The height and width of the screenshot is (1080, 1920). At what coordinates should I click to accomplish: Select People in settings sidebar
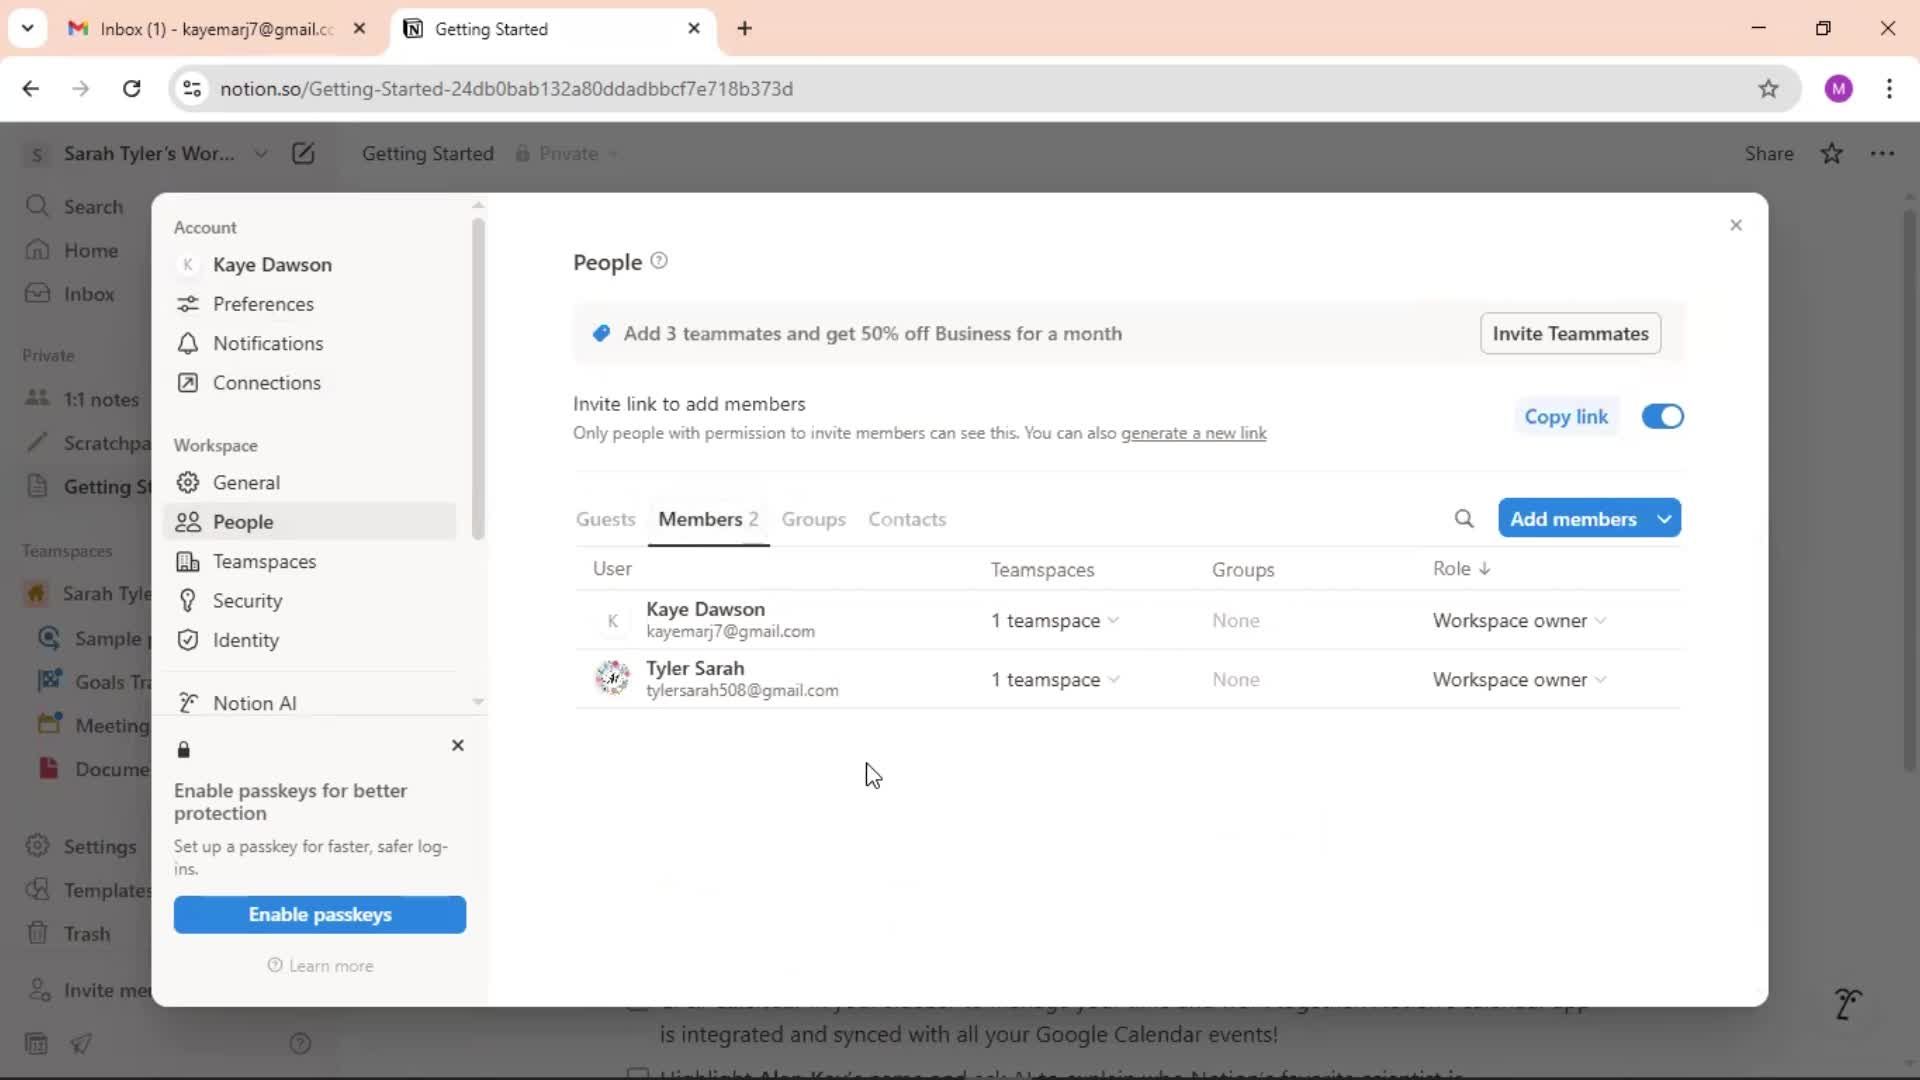coord(309,522)
